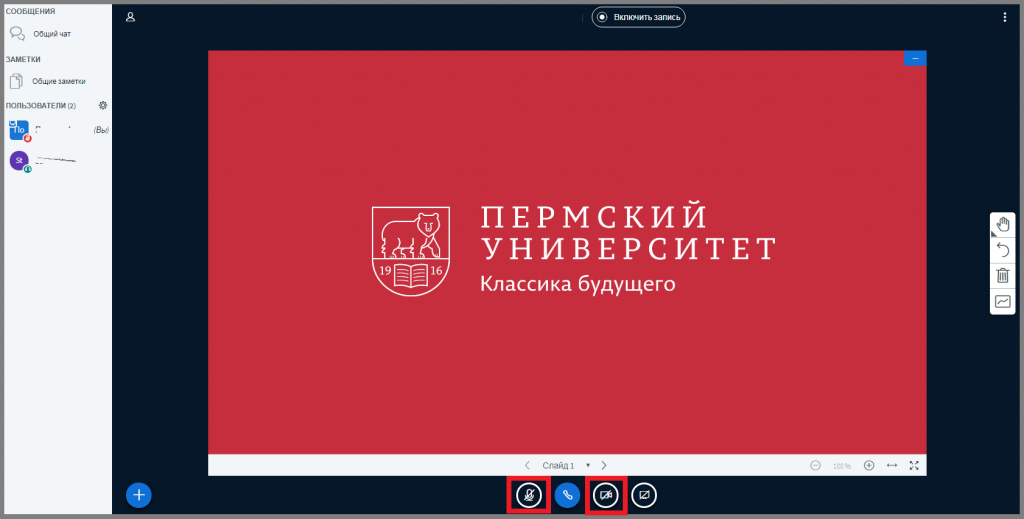Click the blue leave audio phone button

click(x=567, y=495)
